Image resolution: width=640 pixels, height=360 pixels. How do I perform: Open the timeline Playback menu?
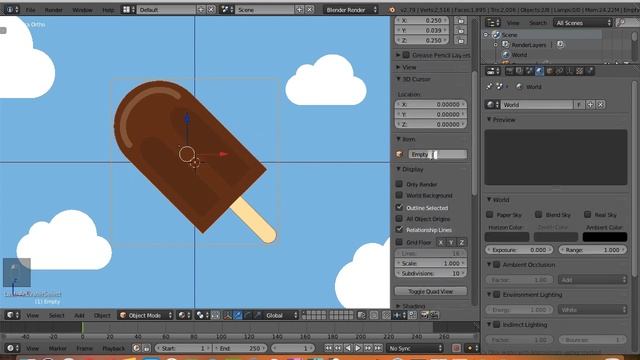click(x=113, y=348)
